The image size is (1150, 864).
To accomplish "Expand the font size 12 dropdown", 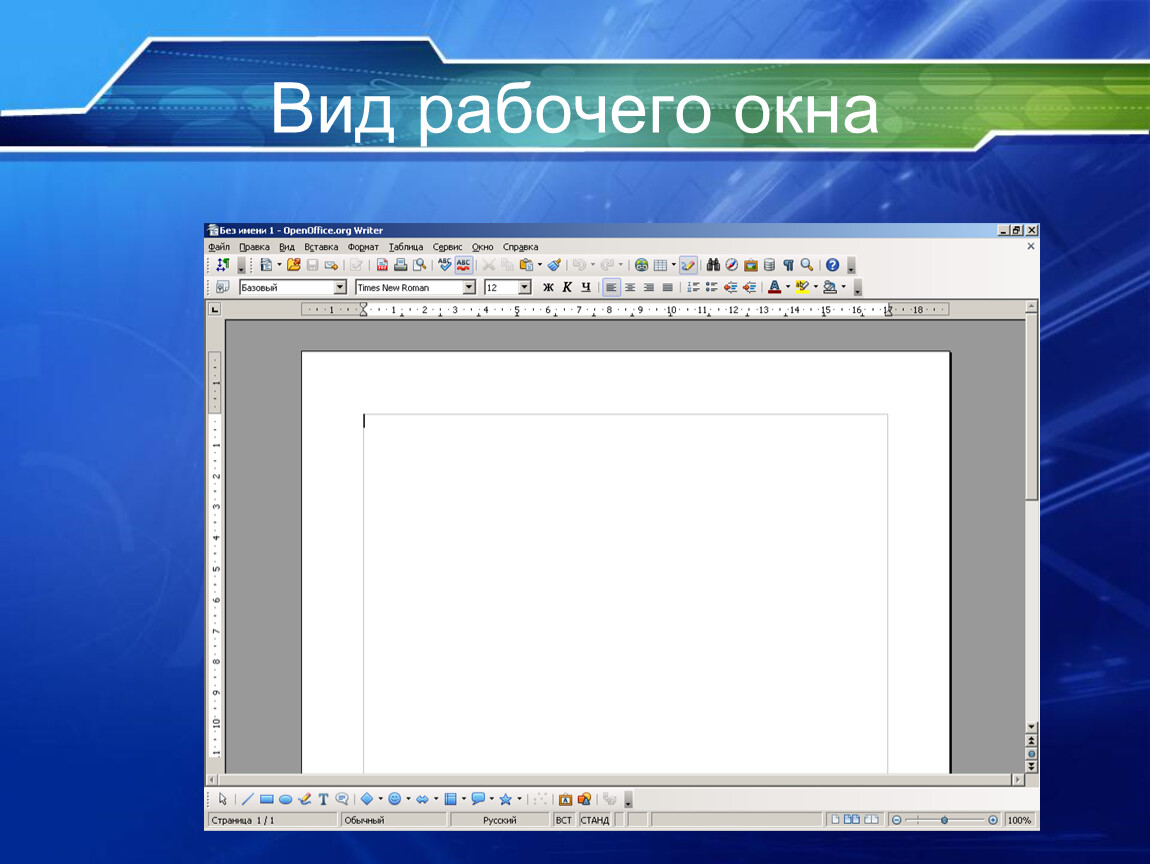I will [524, 287].
